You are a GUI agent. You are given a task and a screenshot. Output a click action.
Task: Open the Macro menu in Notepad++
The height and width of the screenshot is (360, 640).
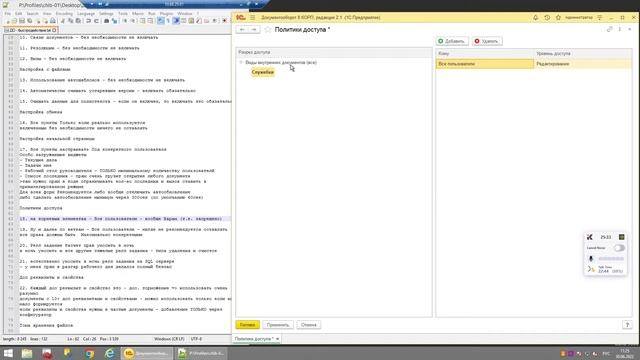[138, 13]
